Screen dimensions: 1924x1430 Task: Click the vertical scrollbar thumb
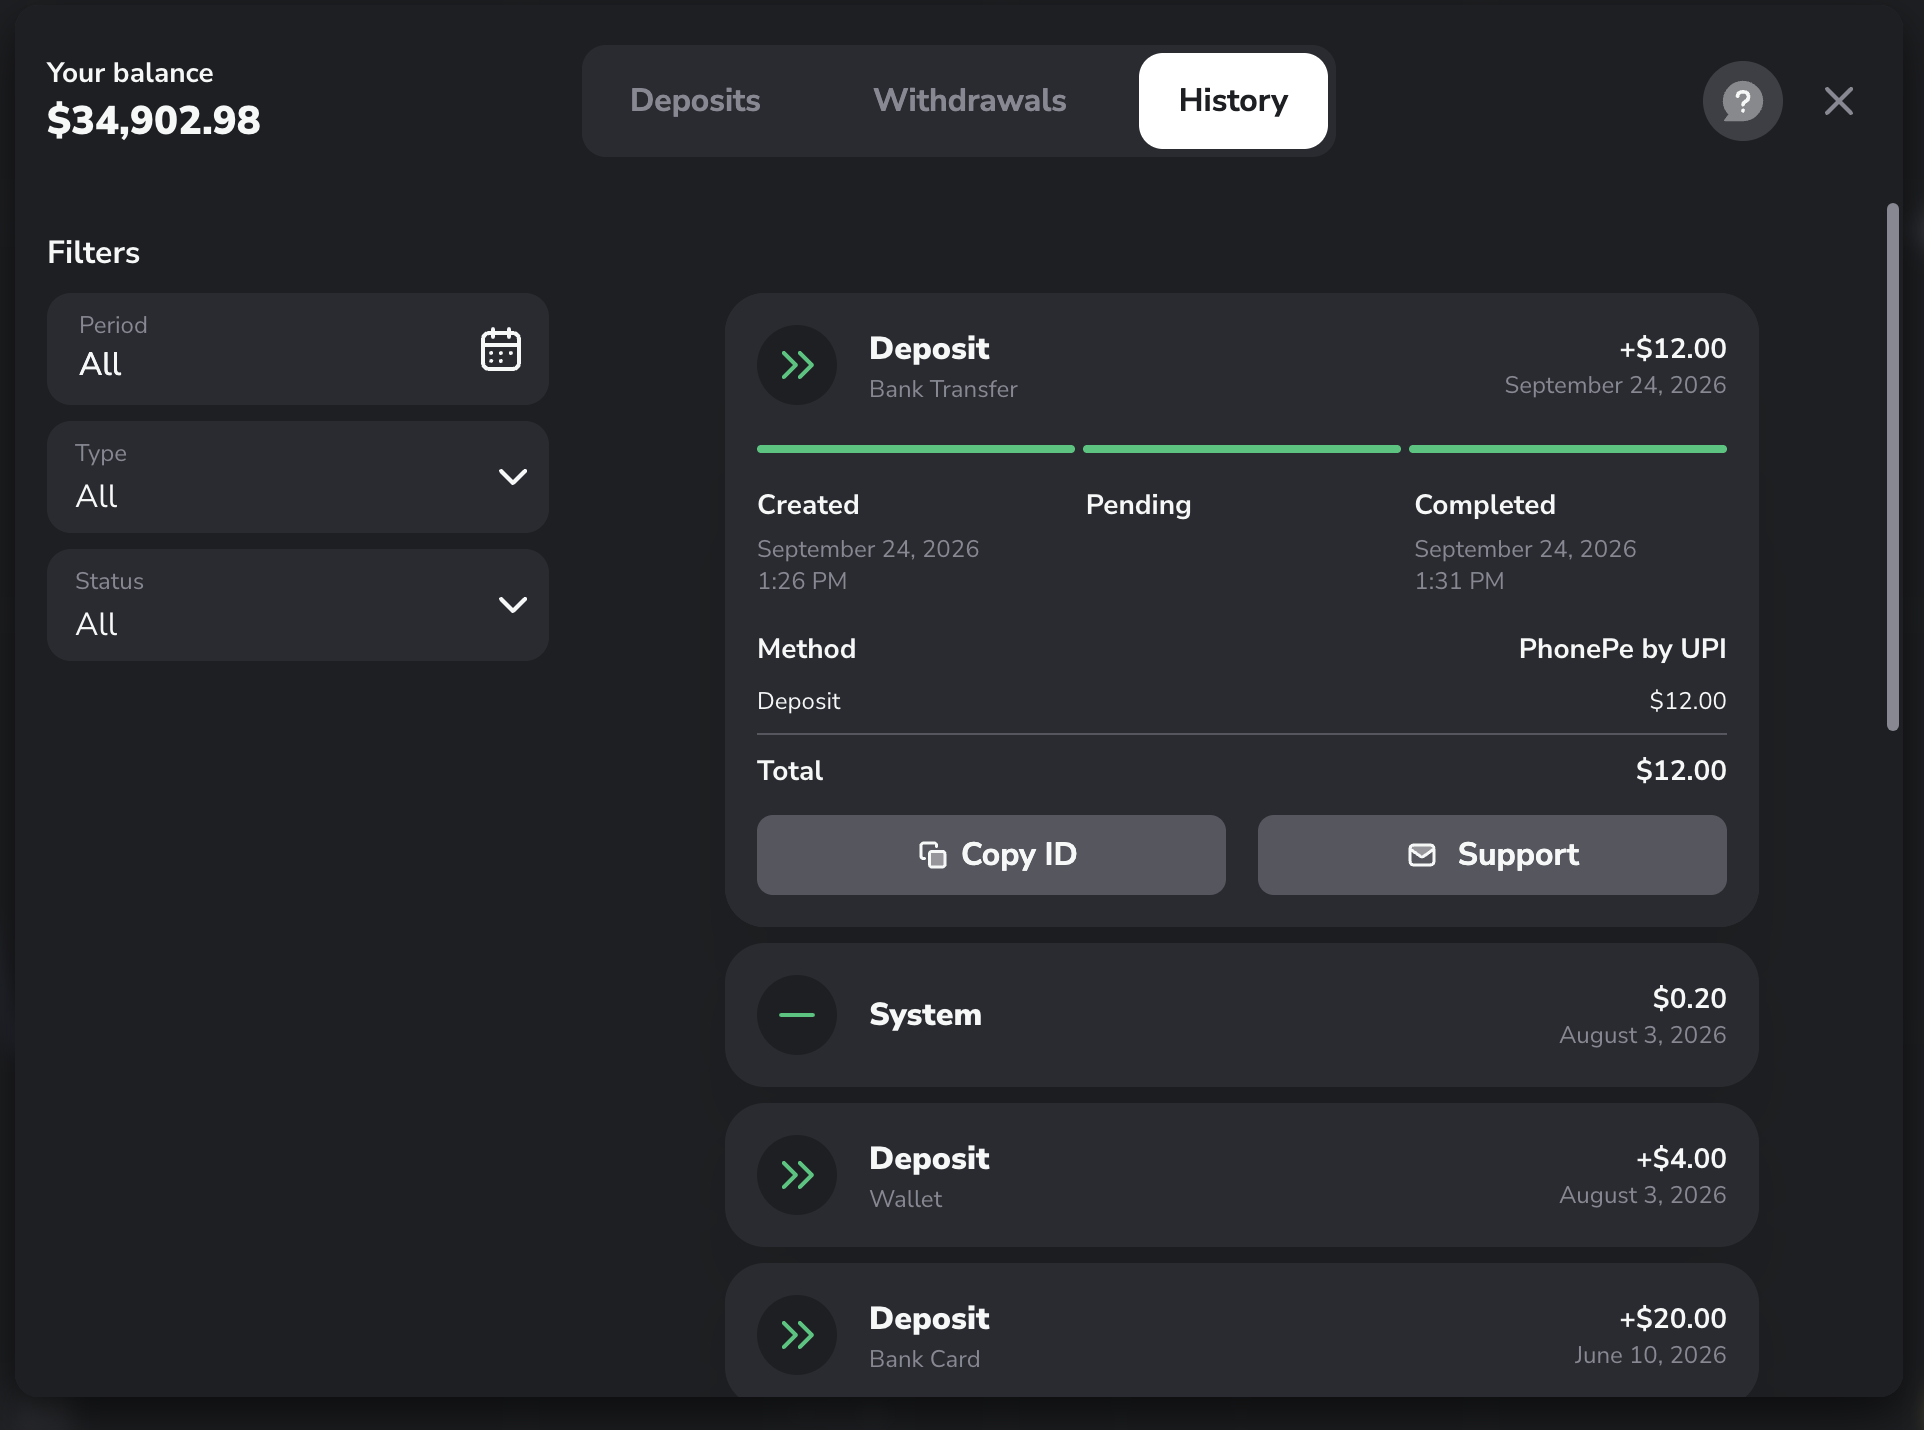1892,467
